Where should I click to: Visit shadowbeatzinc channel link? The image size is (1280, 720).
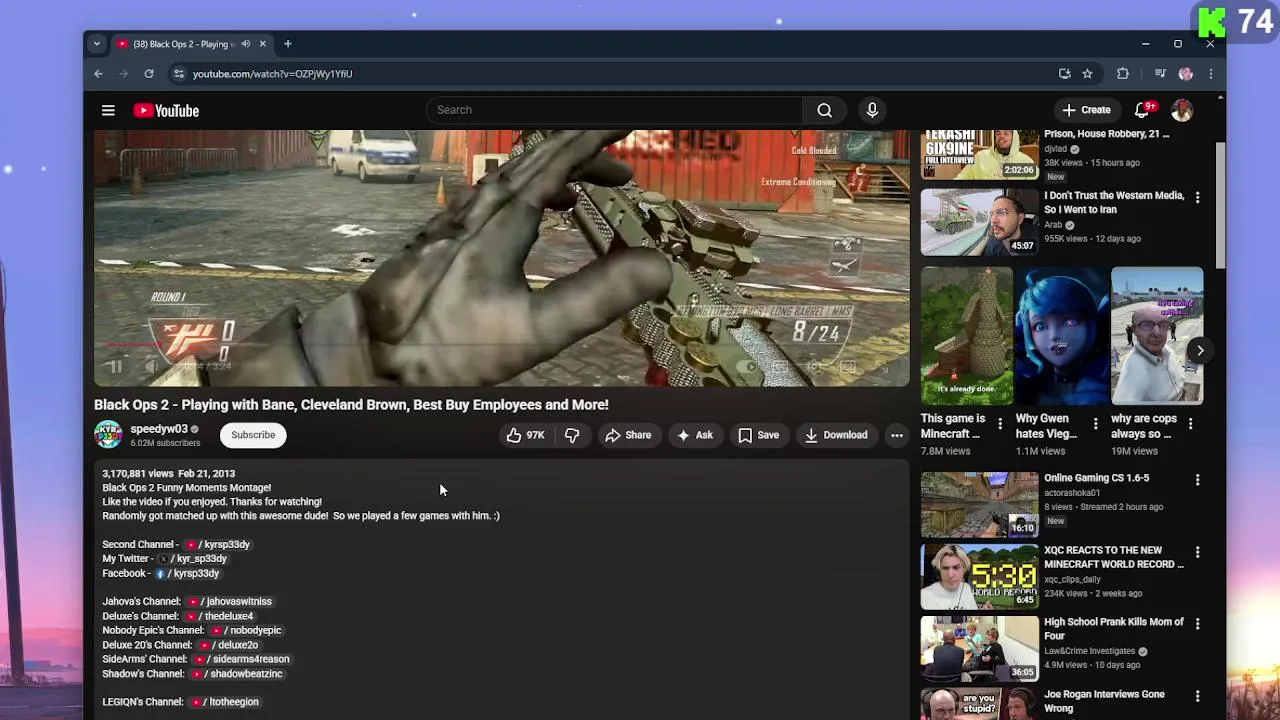tap(236, 674)
